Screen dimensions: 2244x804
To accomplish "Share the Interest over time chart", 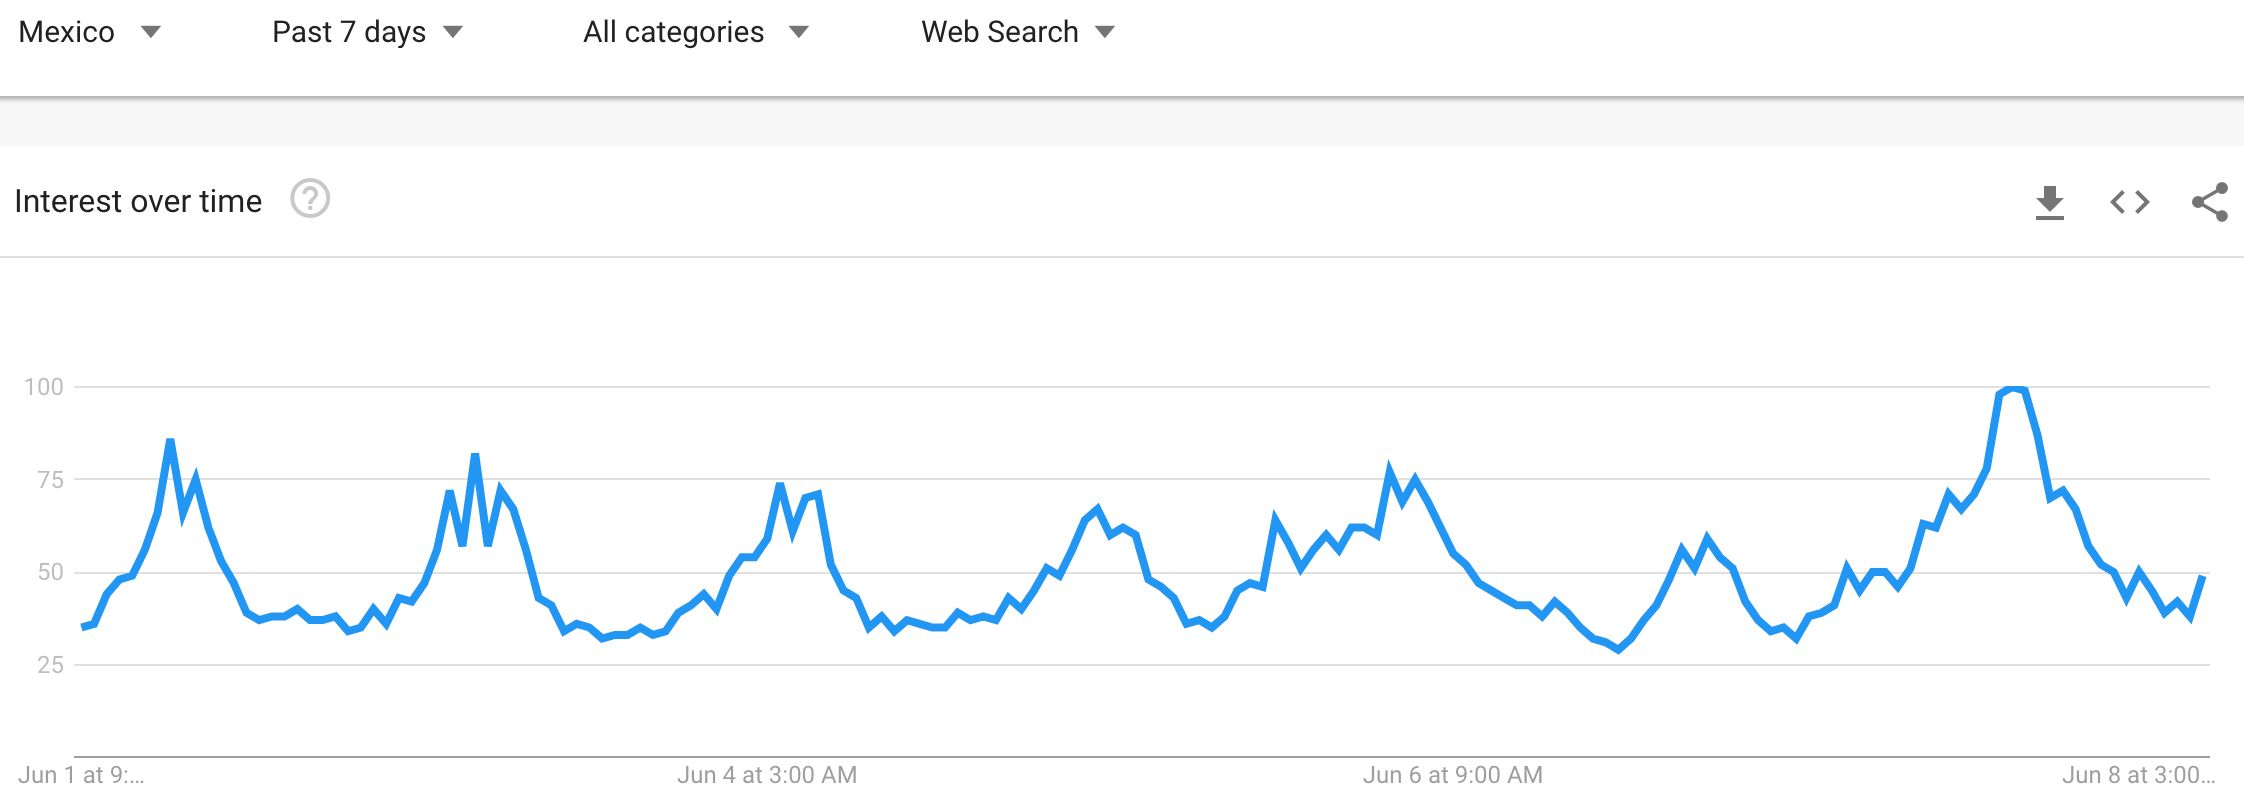I will point(2210,202).
